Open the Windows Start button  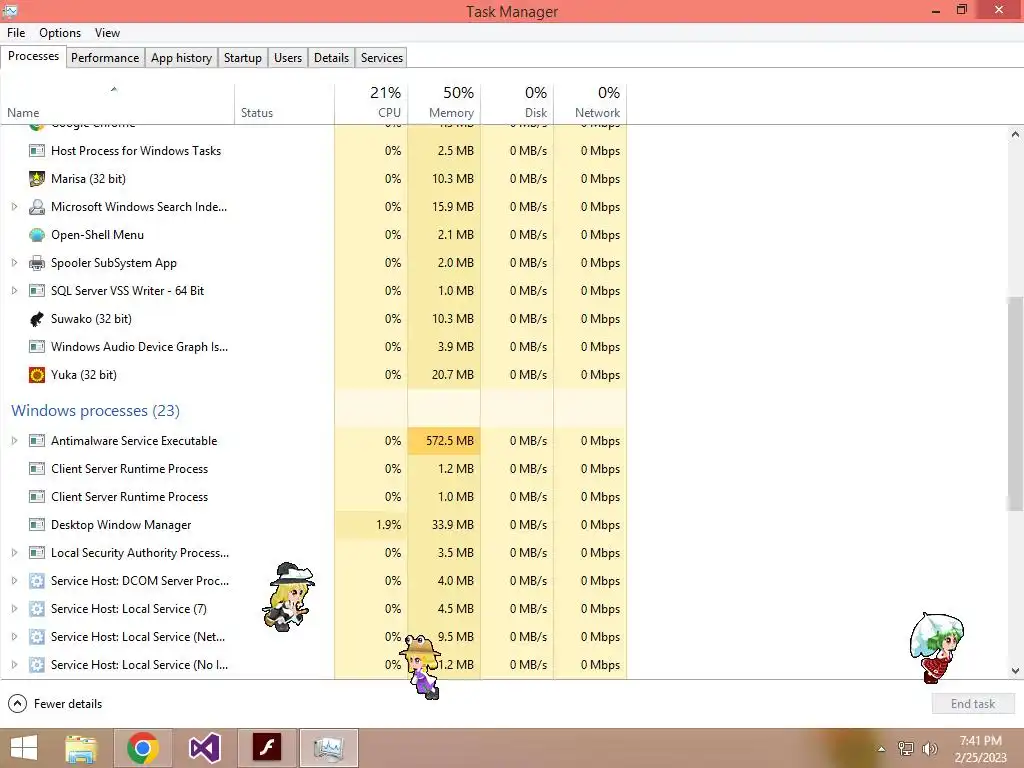coord(24,748)
